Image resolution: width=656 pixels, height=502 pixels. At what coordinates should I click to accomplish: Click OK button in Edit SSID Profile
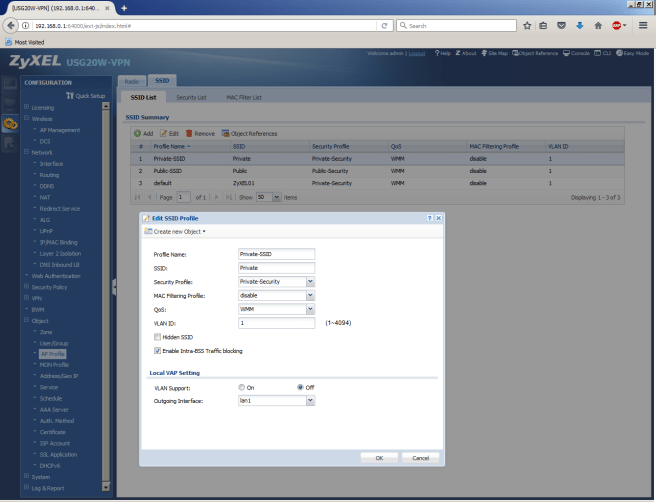click(379, 457)
